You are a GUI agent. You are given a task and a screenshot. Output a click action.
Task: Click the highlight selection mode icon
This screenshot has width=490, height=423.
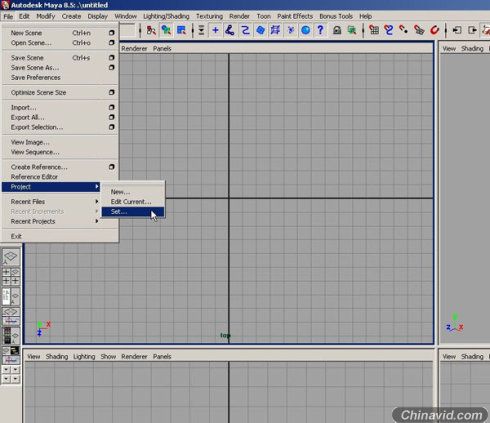pyautogui.click(x=352, y=30)
